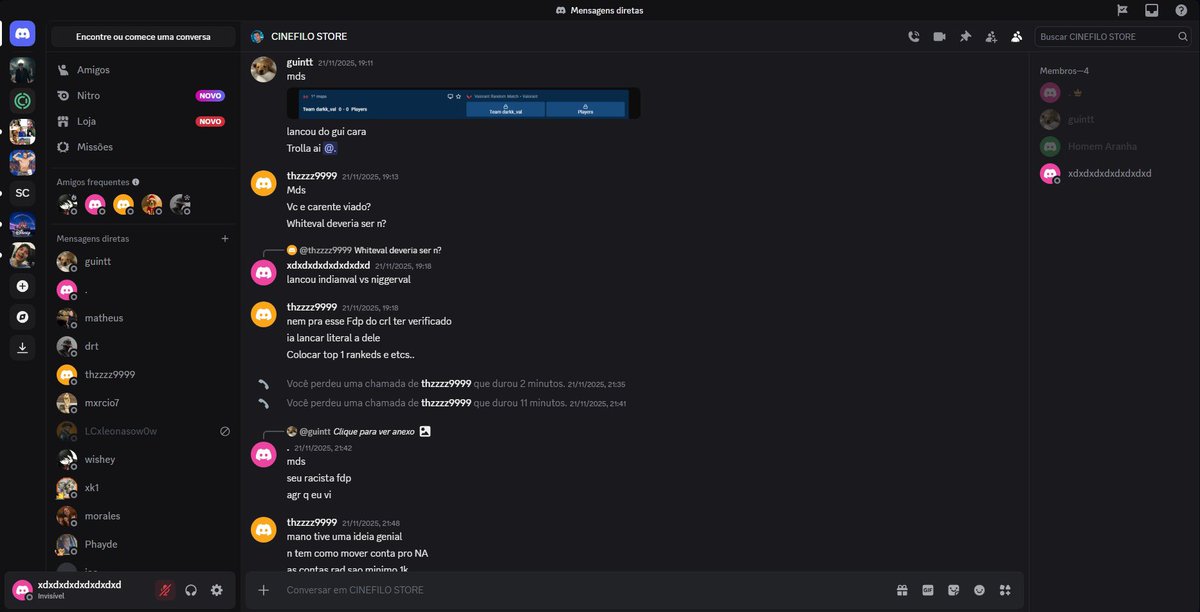
Task: Open Discord home direct messages icon
Action: 22,33
